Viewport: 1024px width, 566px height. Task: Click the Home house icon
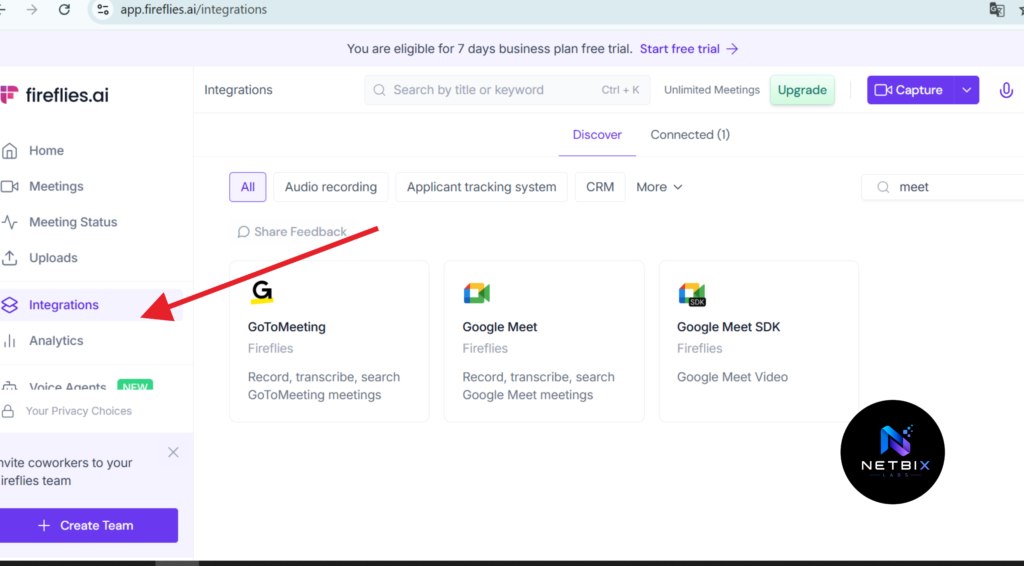click(x=9, y=151)
